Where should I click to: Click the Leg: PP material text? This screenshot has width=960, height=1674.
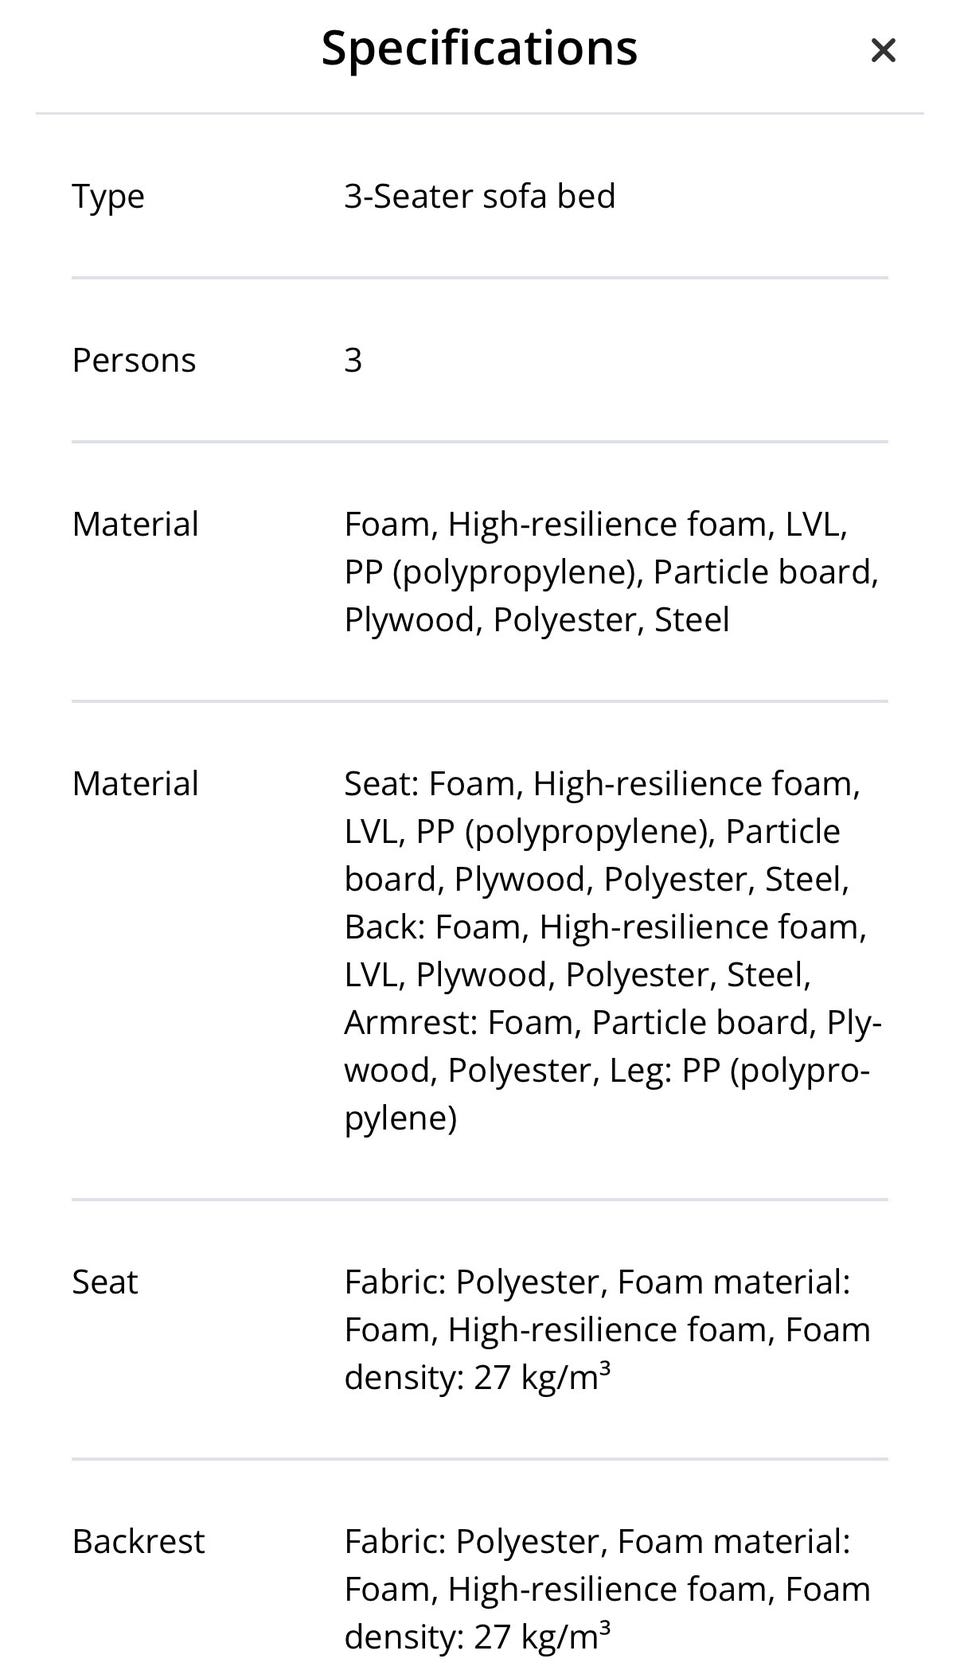click(x=740, y=1071)
